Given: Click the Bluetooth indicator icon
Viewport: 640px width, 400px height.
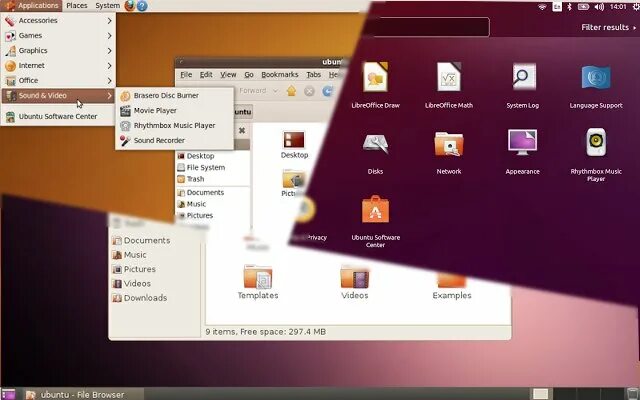Looking at the screenshot, I should tap(569, 7).
